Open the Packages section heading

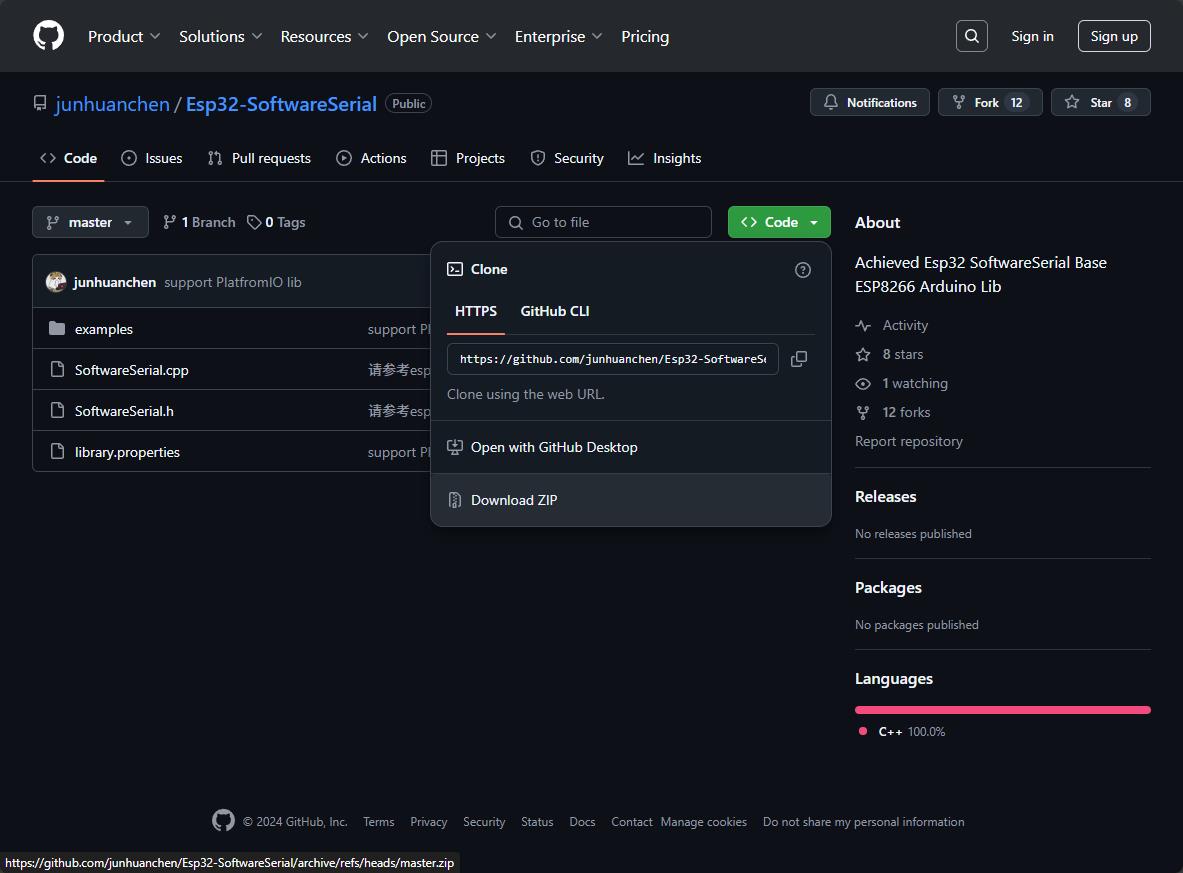(x=888, y=588)
